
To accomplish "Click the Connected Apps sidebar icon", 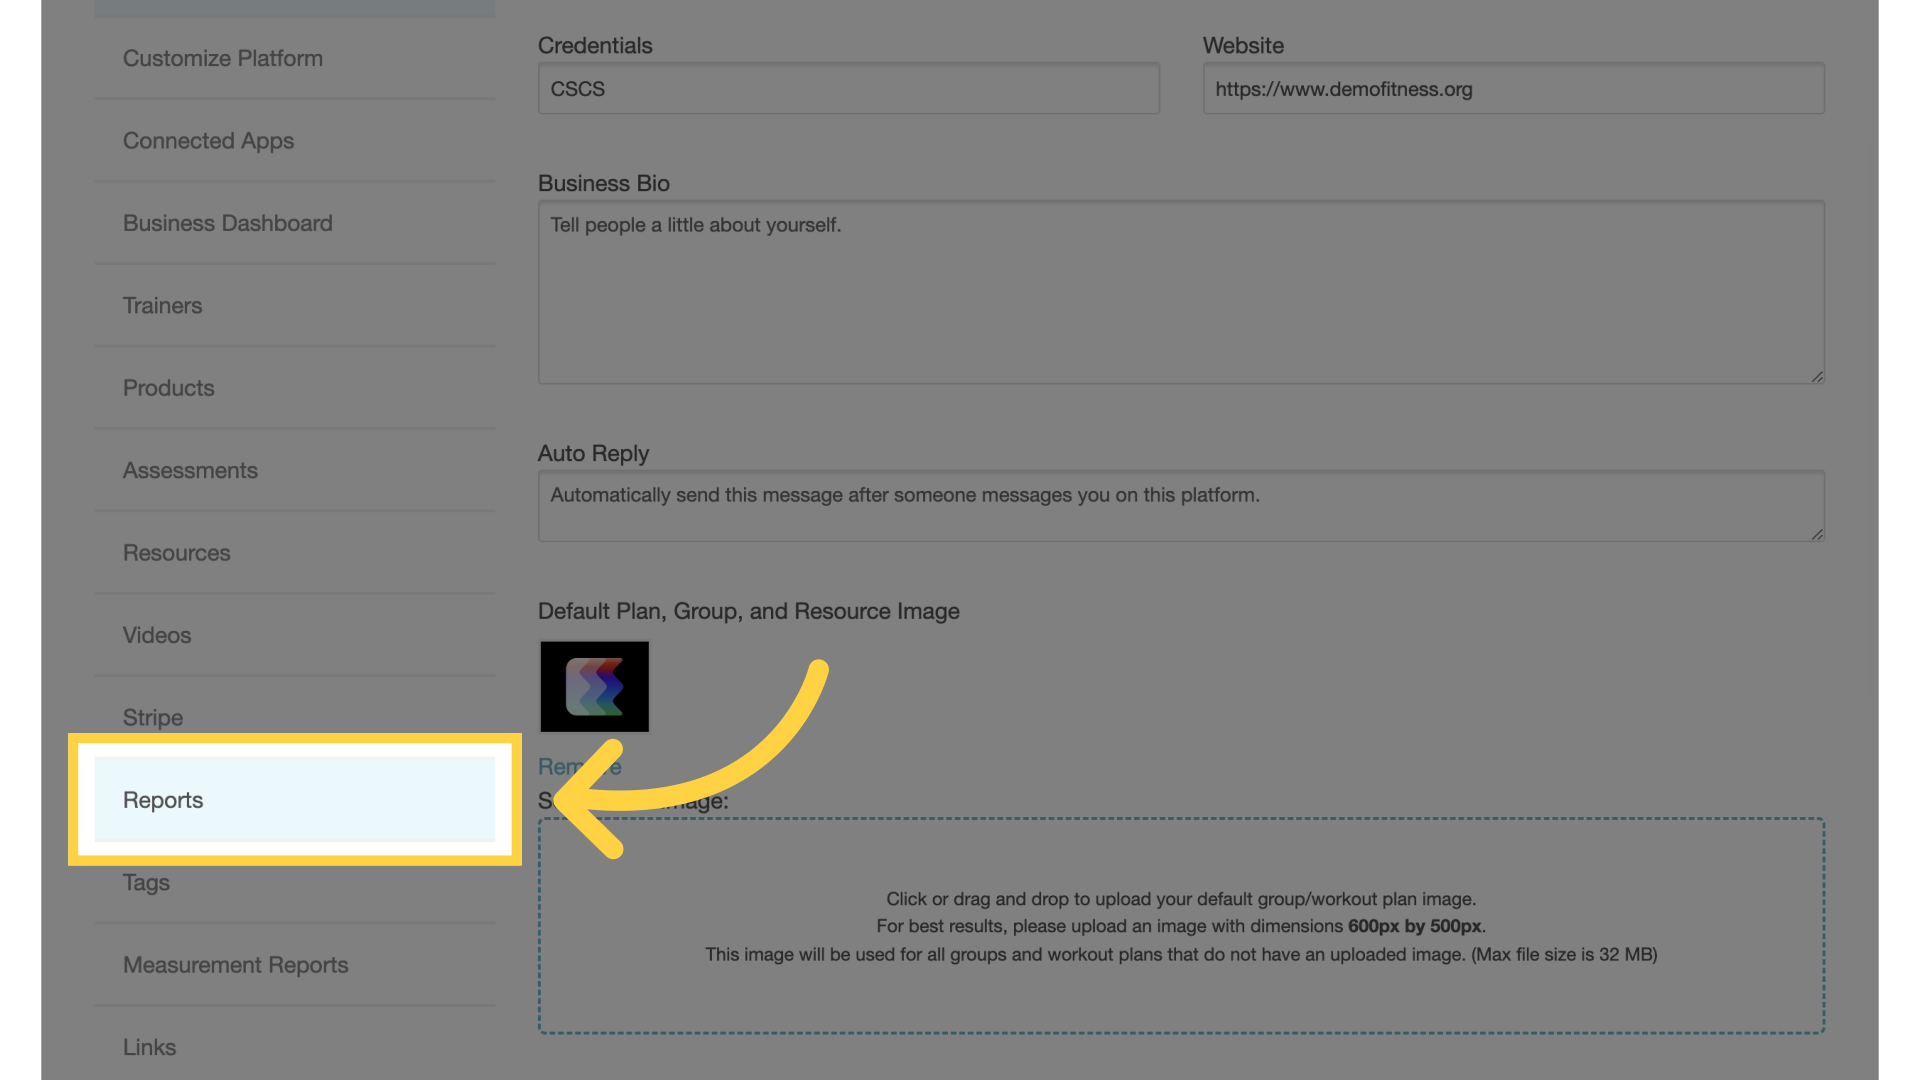I will pos(206,140).
